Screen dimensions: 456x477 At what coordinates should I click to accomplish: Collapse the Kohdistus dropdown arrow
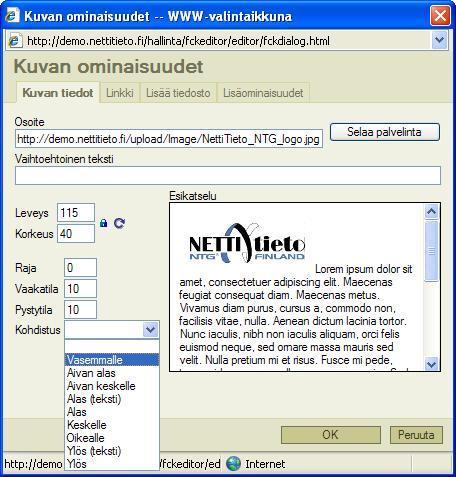click(x=150, y=330)
